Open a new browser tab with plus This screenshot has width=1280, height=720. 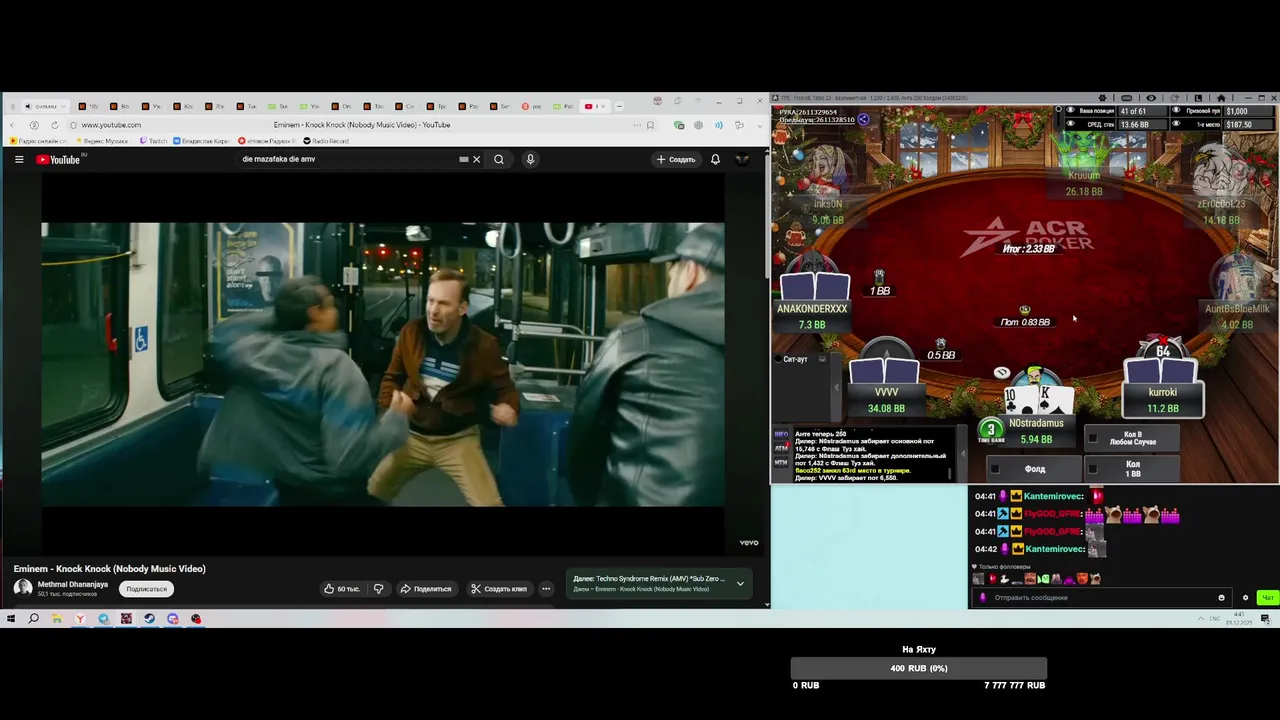(619, 106)
